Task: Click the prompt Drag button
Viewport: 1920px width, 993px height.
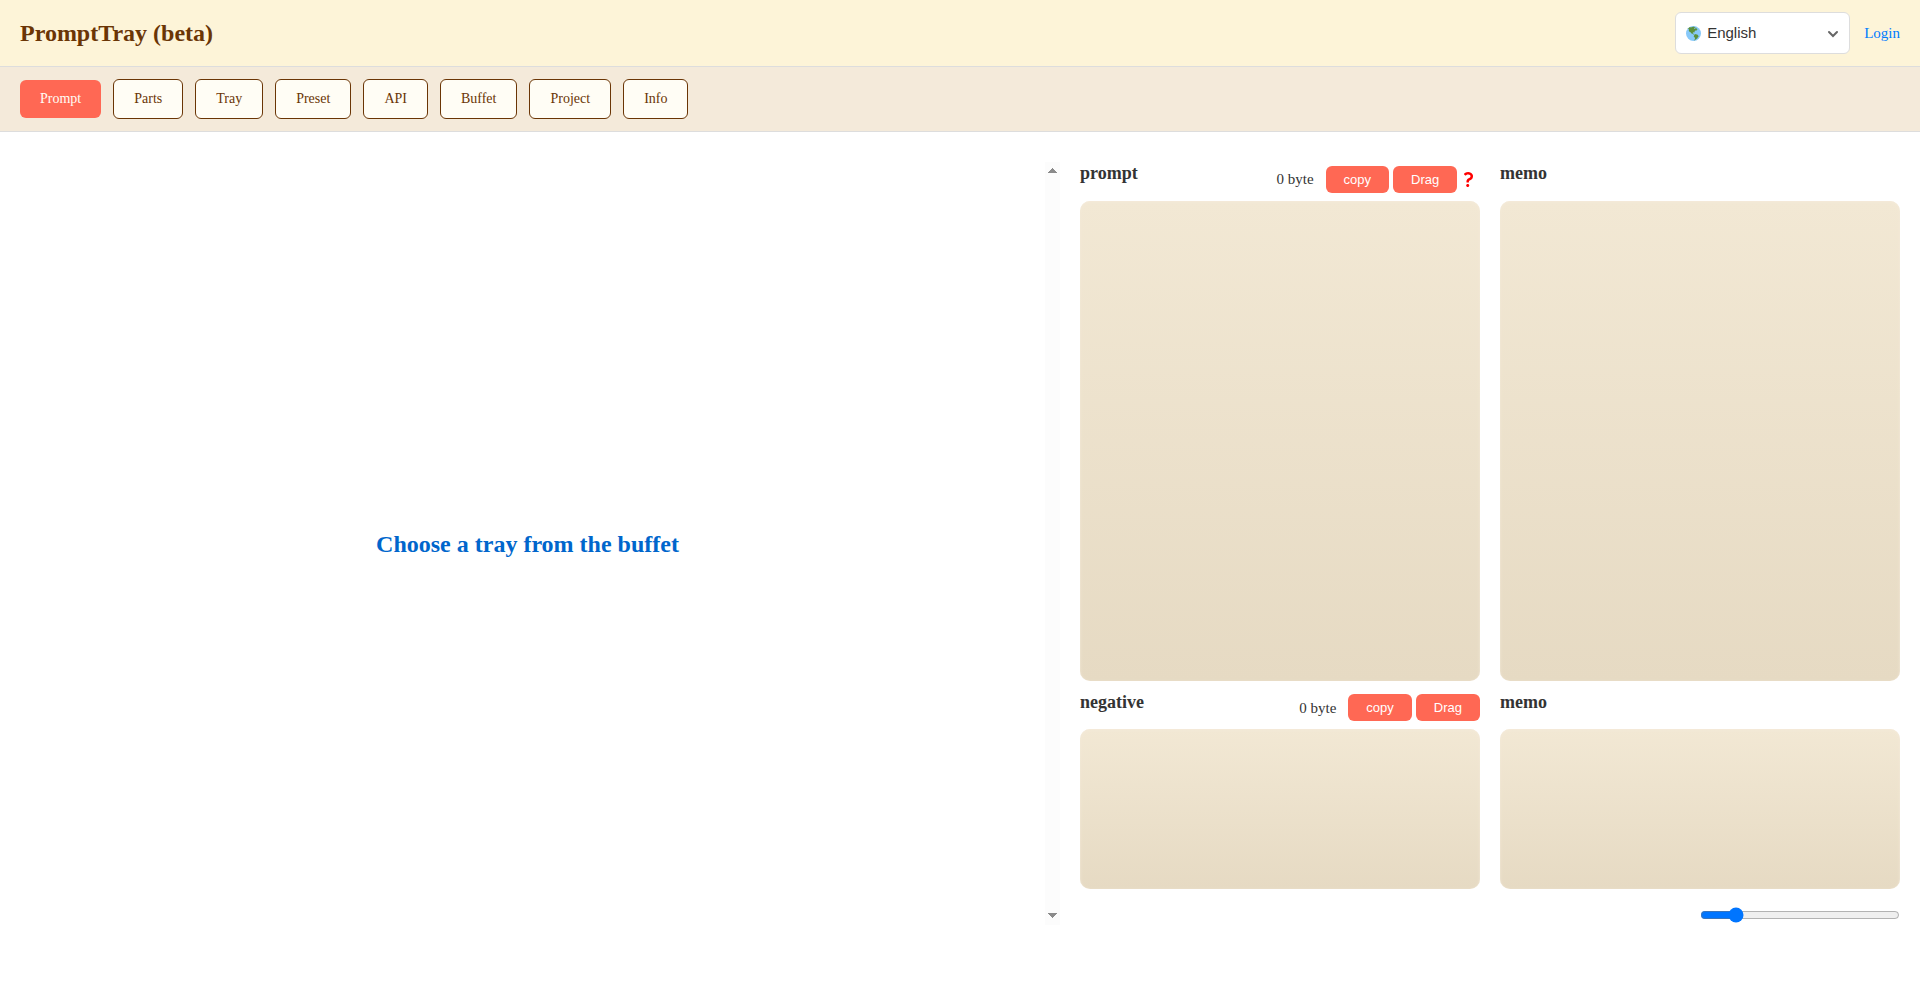Action: (x=1425, y=180)
